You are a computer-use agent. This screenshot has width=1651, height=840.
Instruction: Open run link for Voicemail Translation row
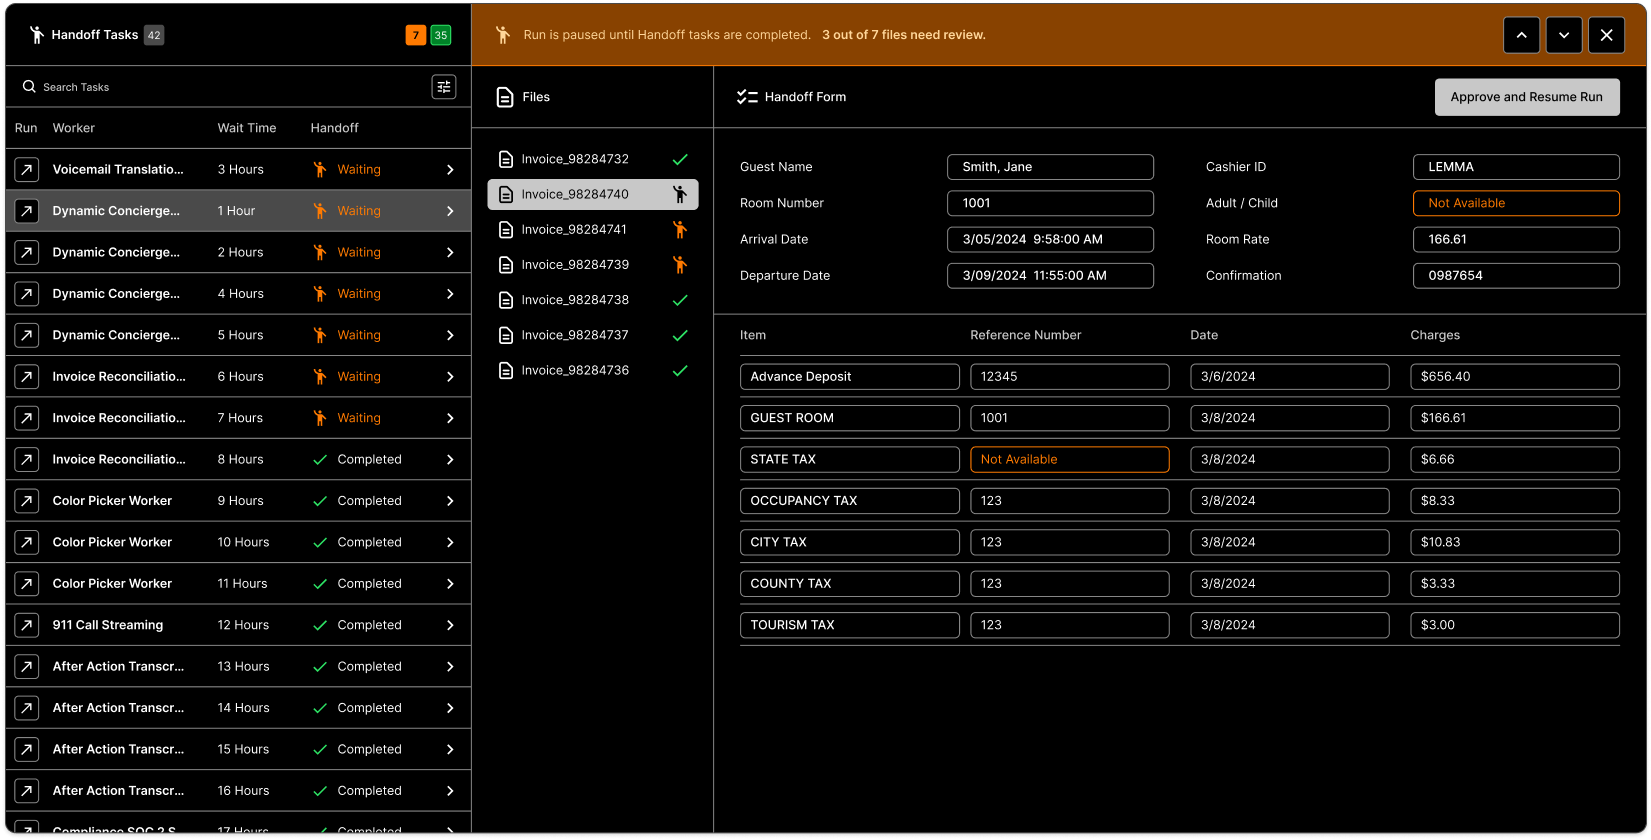coord(27,170)
